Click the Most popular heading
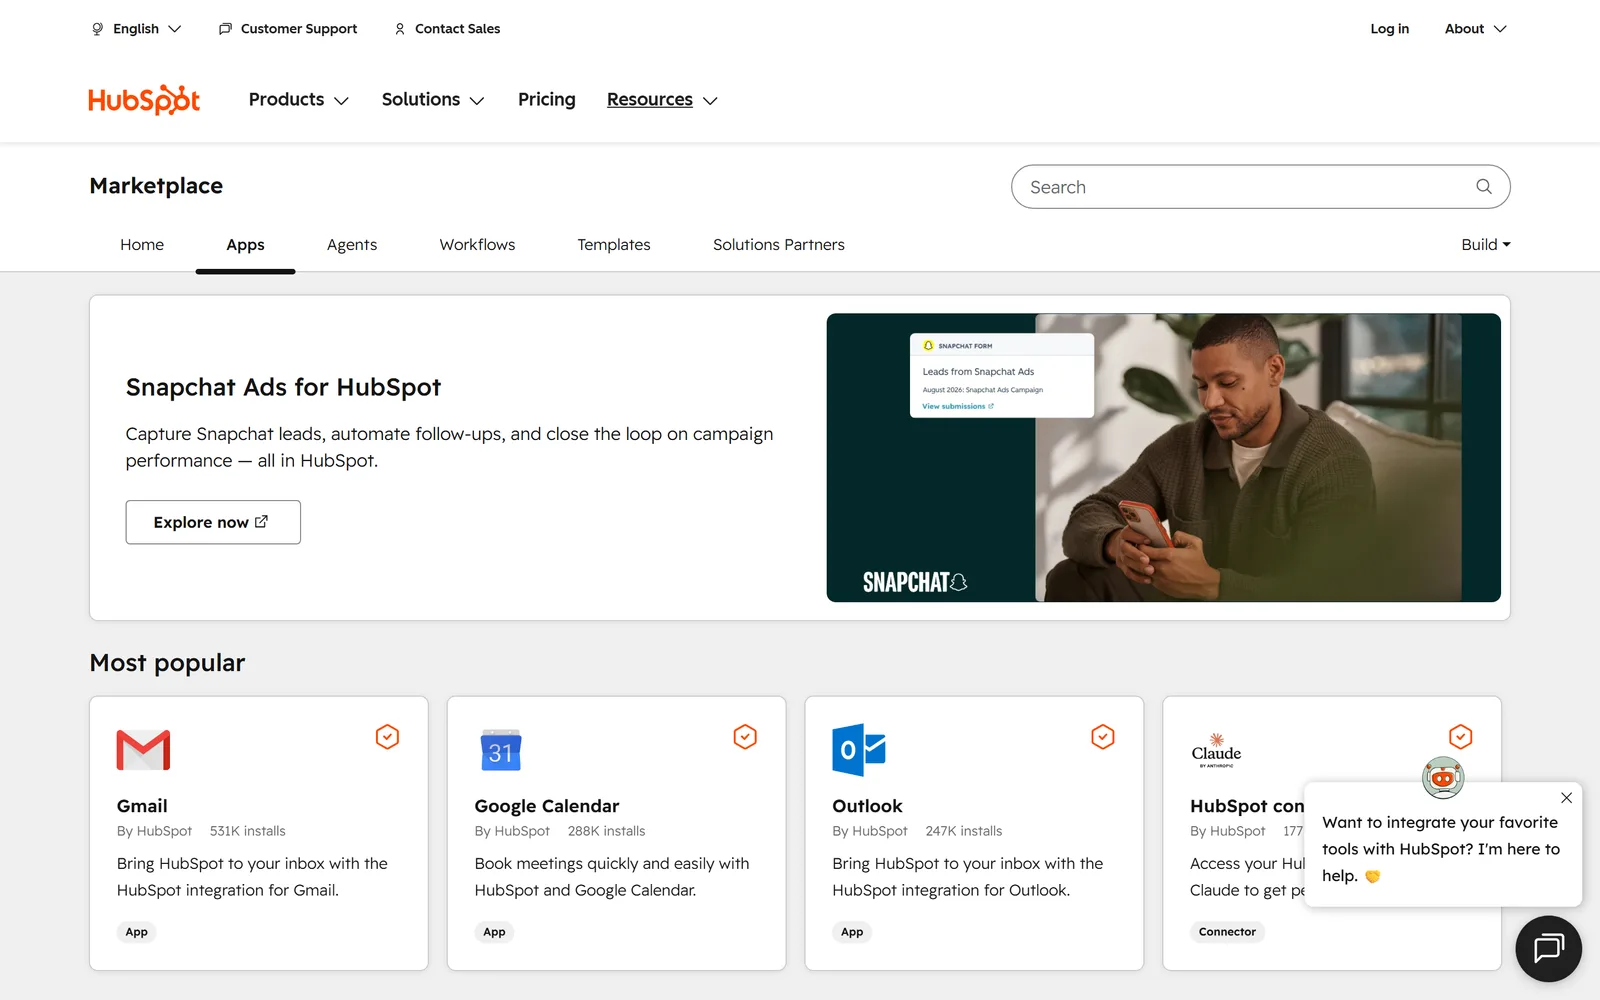Screen dimensions: 1600x1000 coord(167,663)
